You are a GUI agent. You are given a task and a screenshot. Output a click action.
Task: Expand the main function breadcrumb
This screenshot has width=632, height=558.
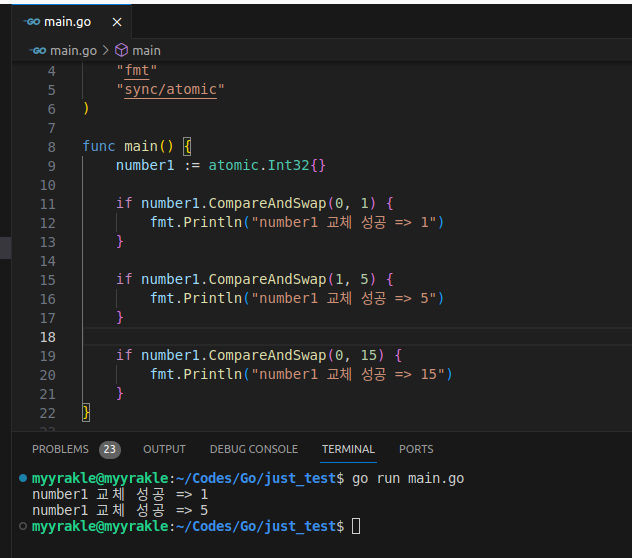(x=146, y=50)
